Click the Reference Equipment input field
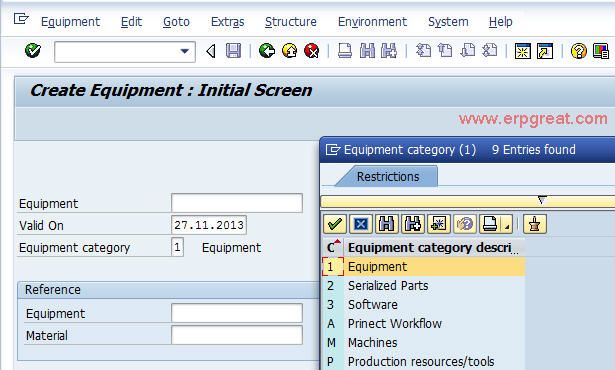This screenshot has width=615, height=370. coord(237,313)
